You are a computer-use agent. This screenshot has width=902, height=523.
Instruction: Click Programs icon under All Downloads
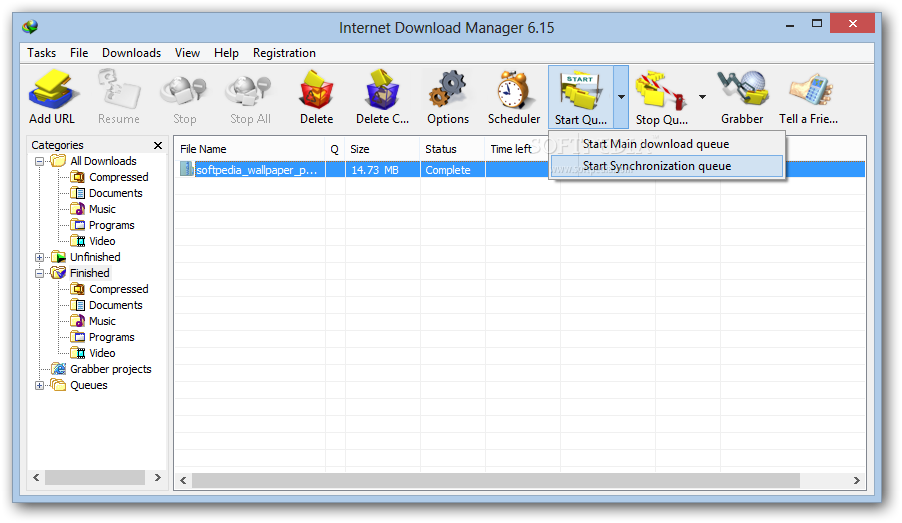coord(78,225)
